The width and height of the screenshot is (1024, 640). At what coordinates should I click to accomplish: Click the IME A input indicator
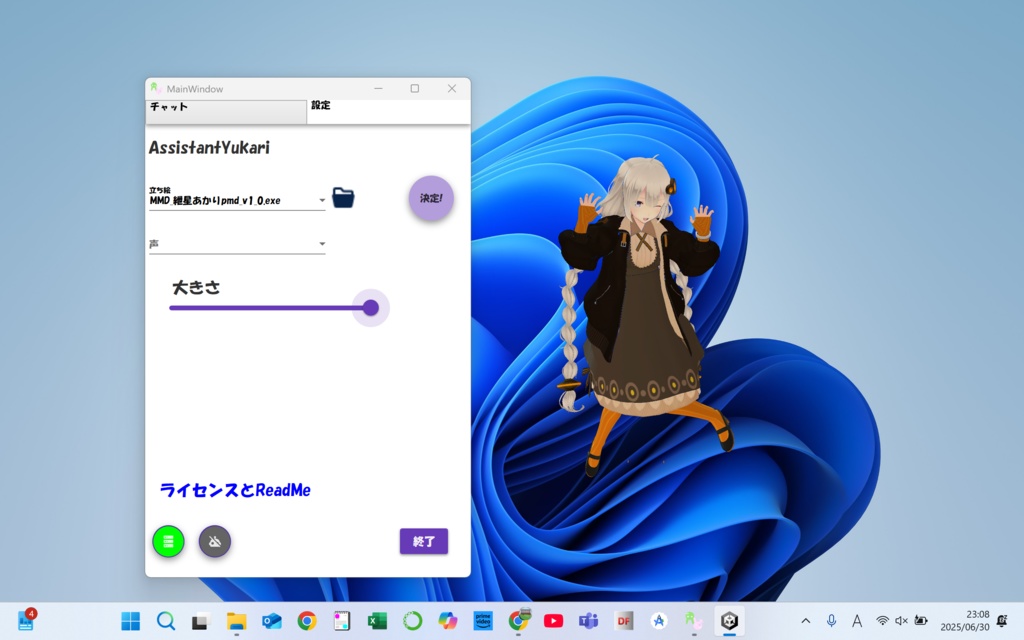(857, 621)
